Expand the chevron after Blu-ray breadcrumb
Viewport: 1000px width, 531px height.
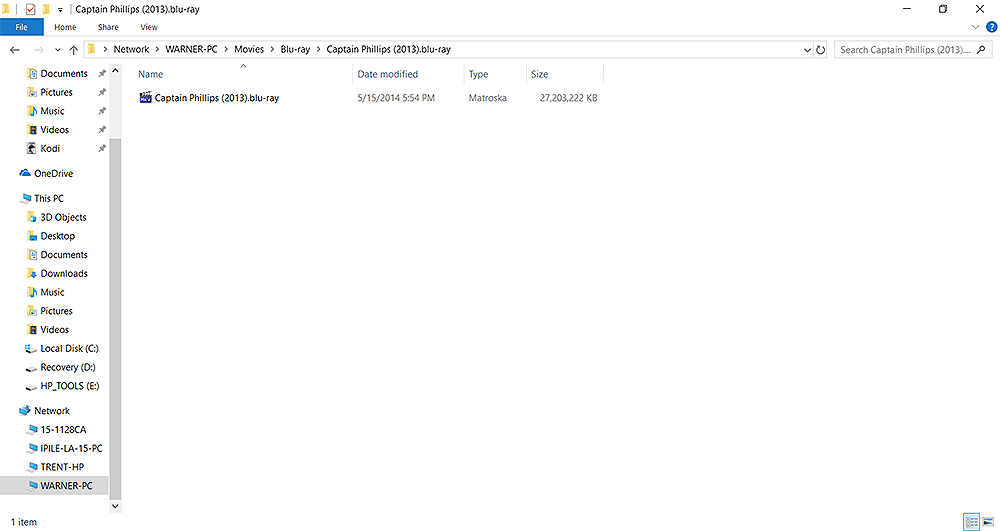(318, 49)
